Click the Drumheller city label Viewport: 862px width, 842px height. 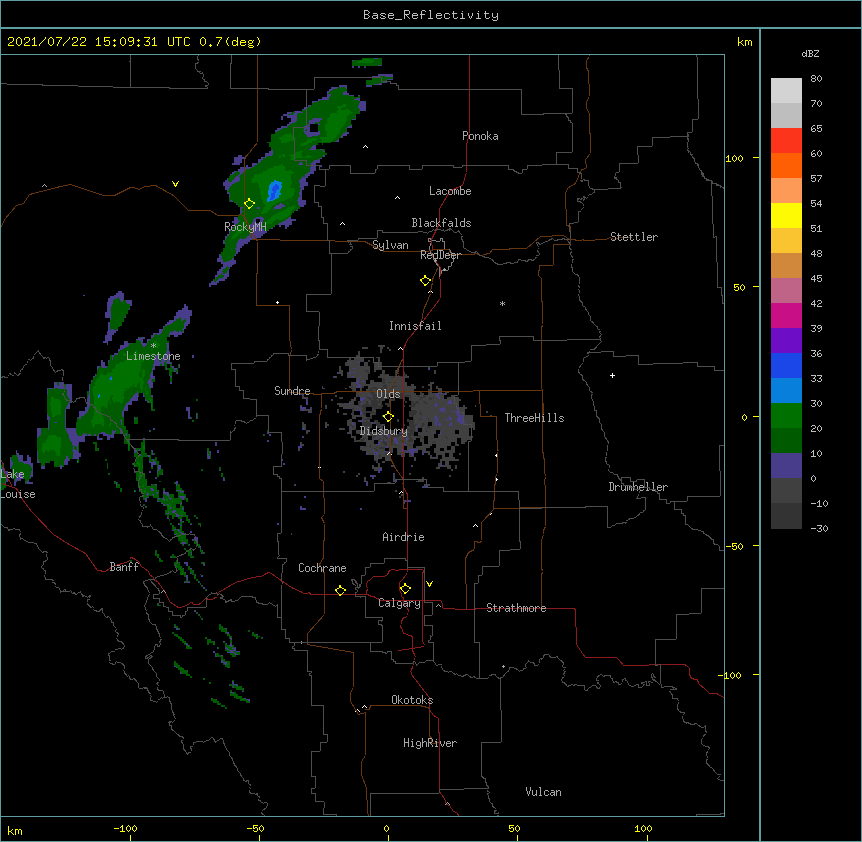tap(638, 487)
